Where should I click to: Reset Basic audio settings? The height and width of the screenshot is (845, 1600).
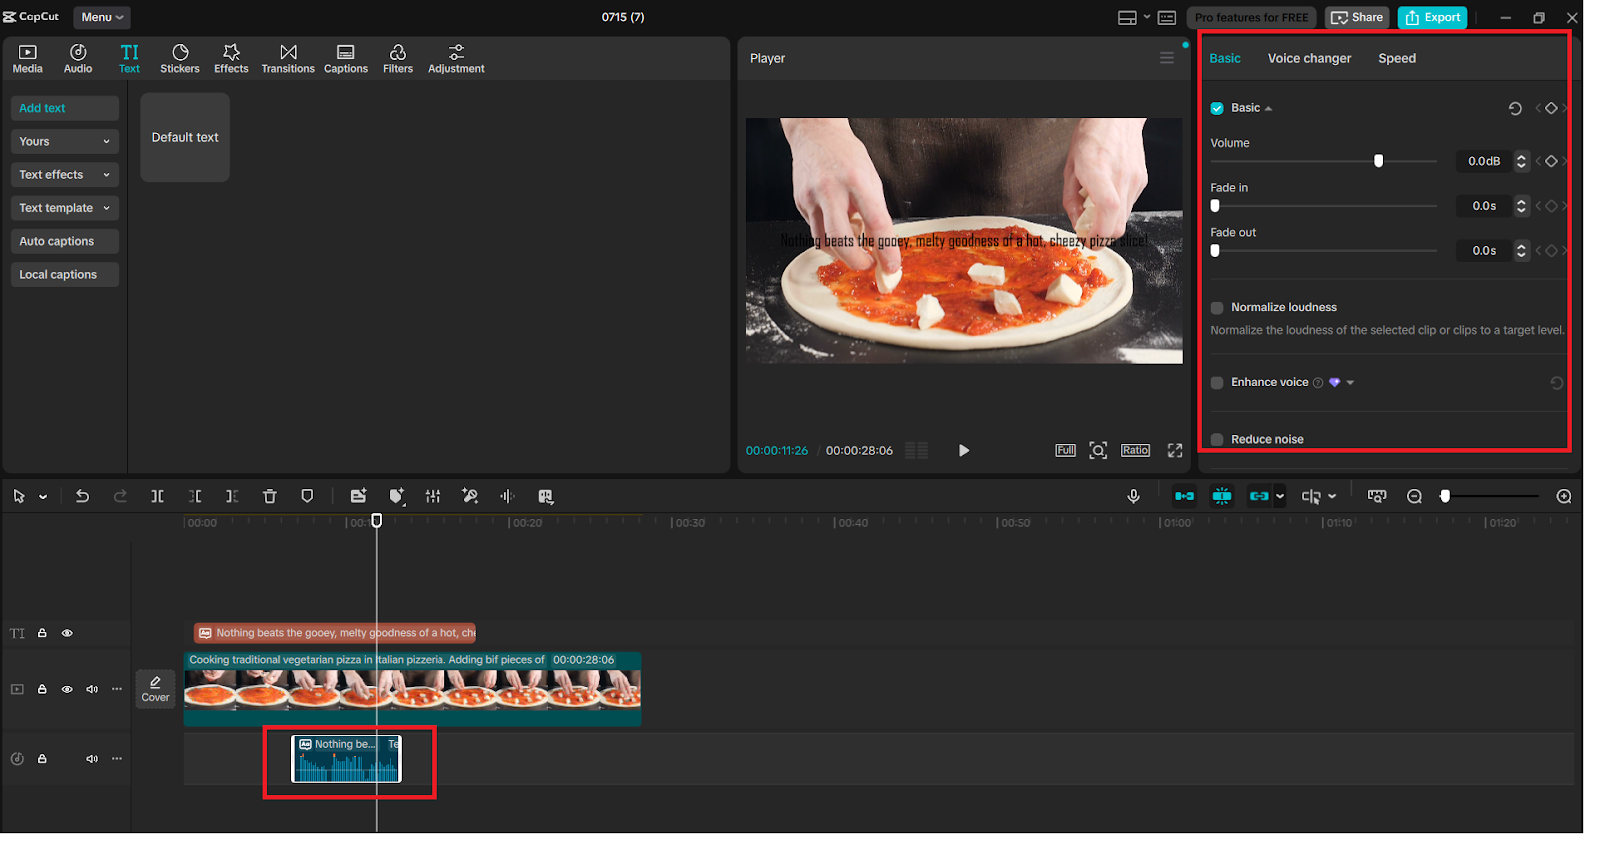1515,108
